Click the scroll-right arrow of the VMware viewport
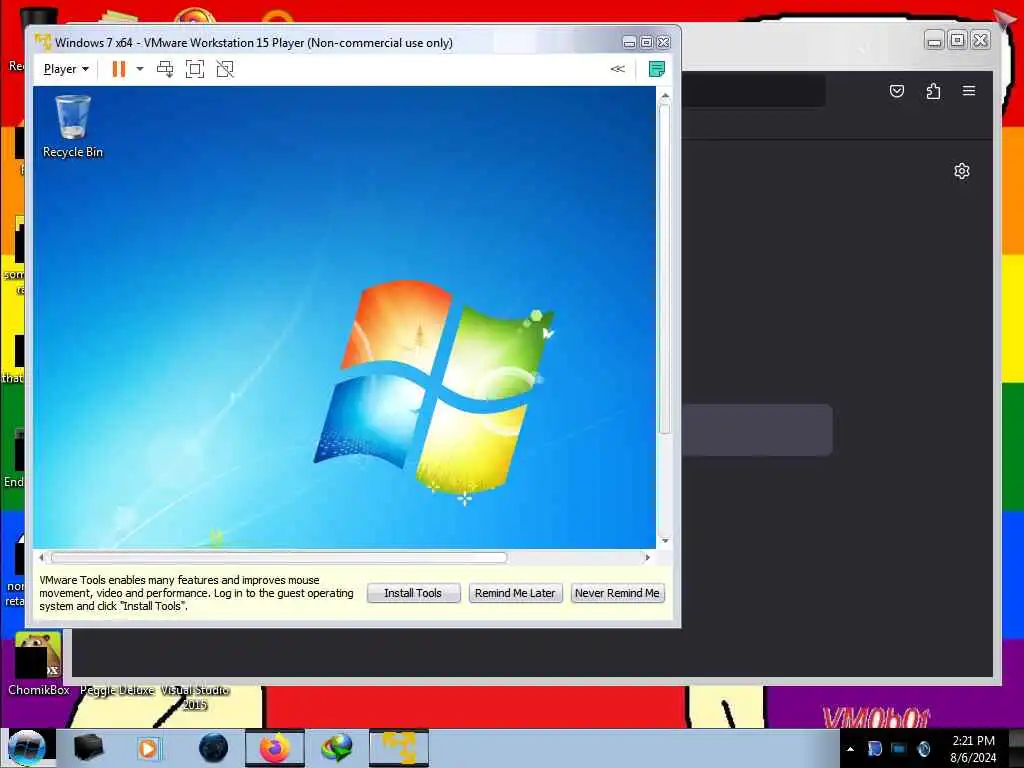This screenshot has height=768, width=1024. click(647, 558)
